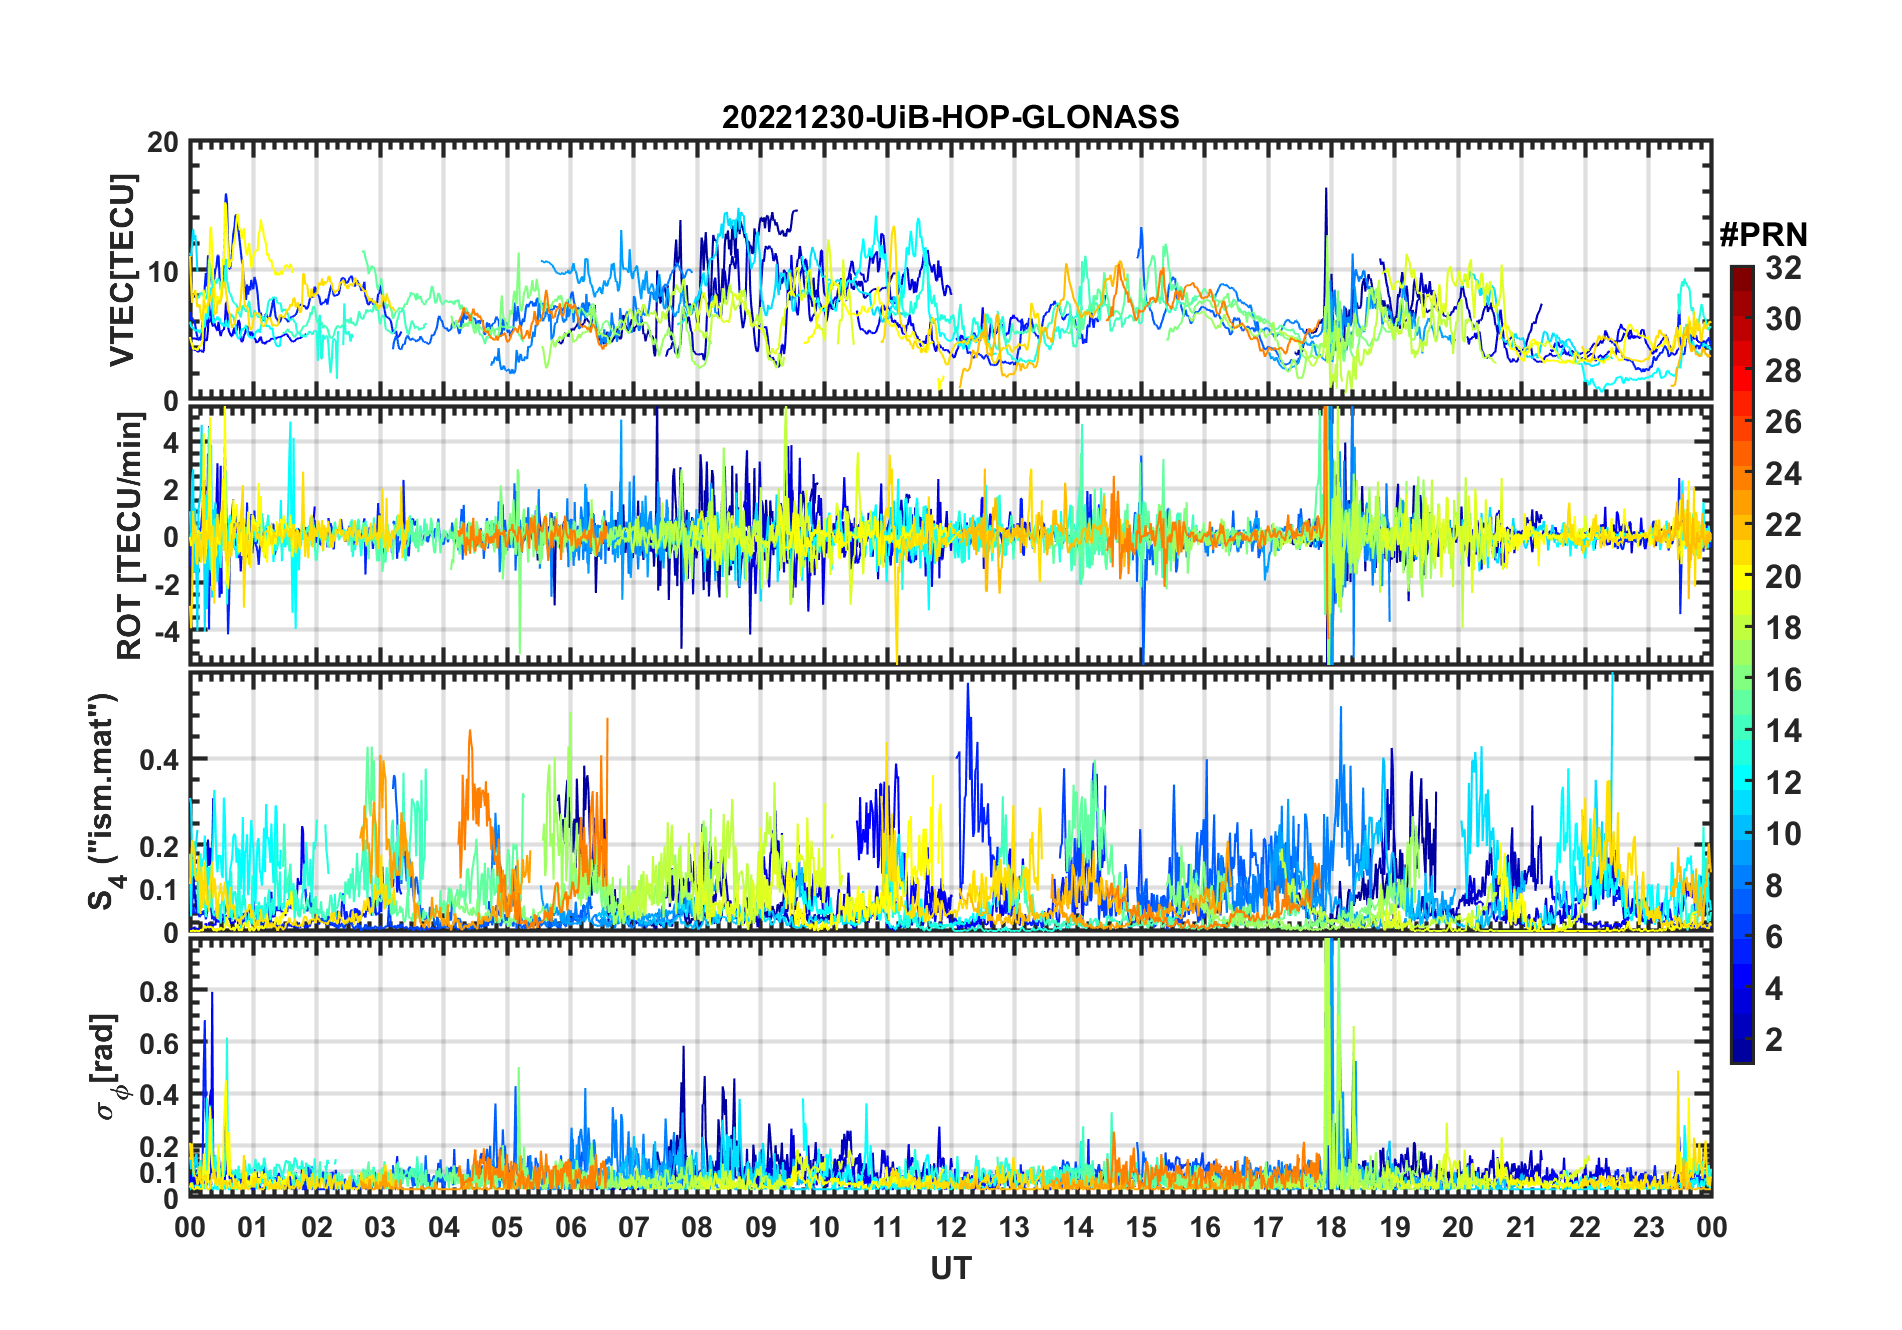Screen dimensions: 1902x1330
Task: Click the x-axis tick label 03
Action: tap(380, 1227)
